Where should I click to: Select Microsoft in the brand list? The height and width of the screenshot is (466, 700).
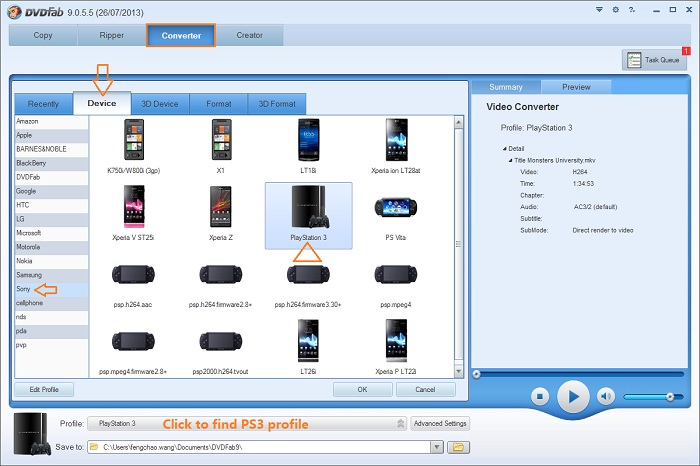point(52,233)
